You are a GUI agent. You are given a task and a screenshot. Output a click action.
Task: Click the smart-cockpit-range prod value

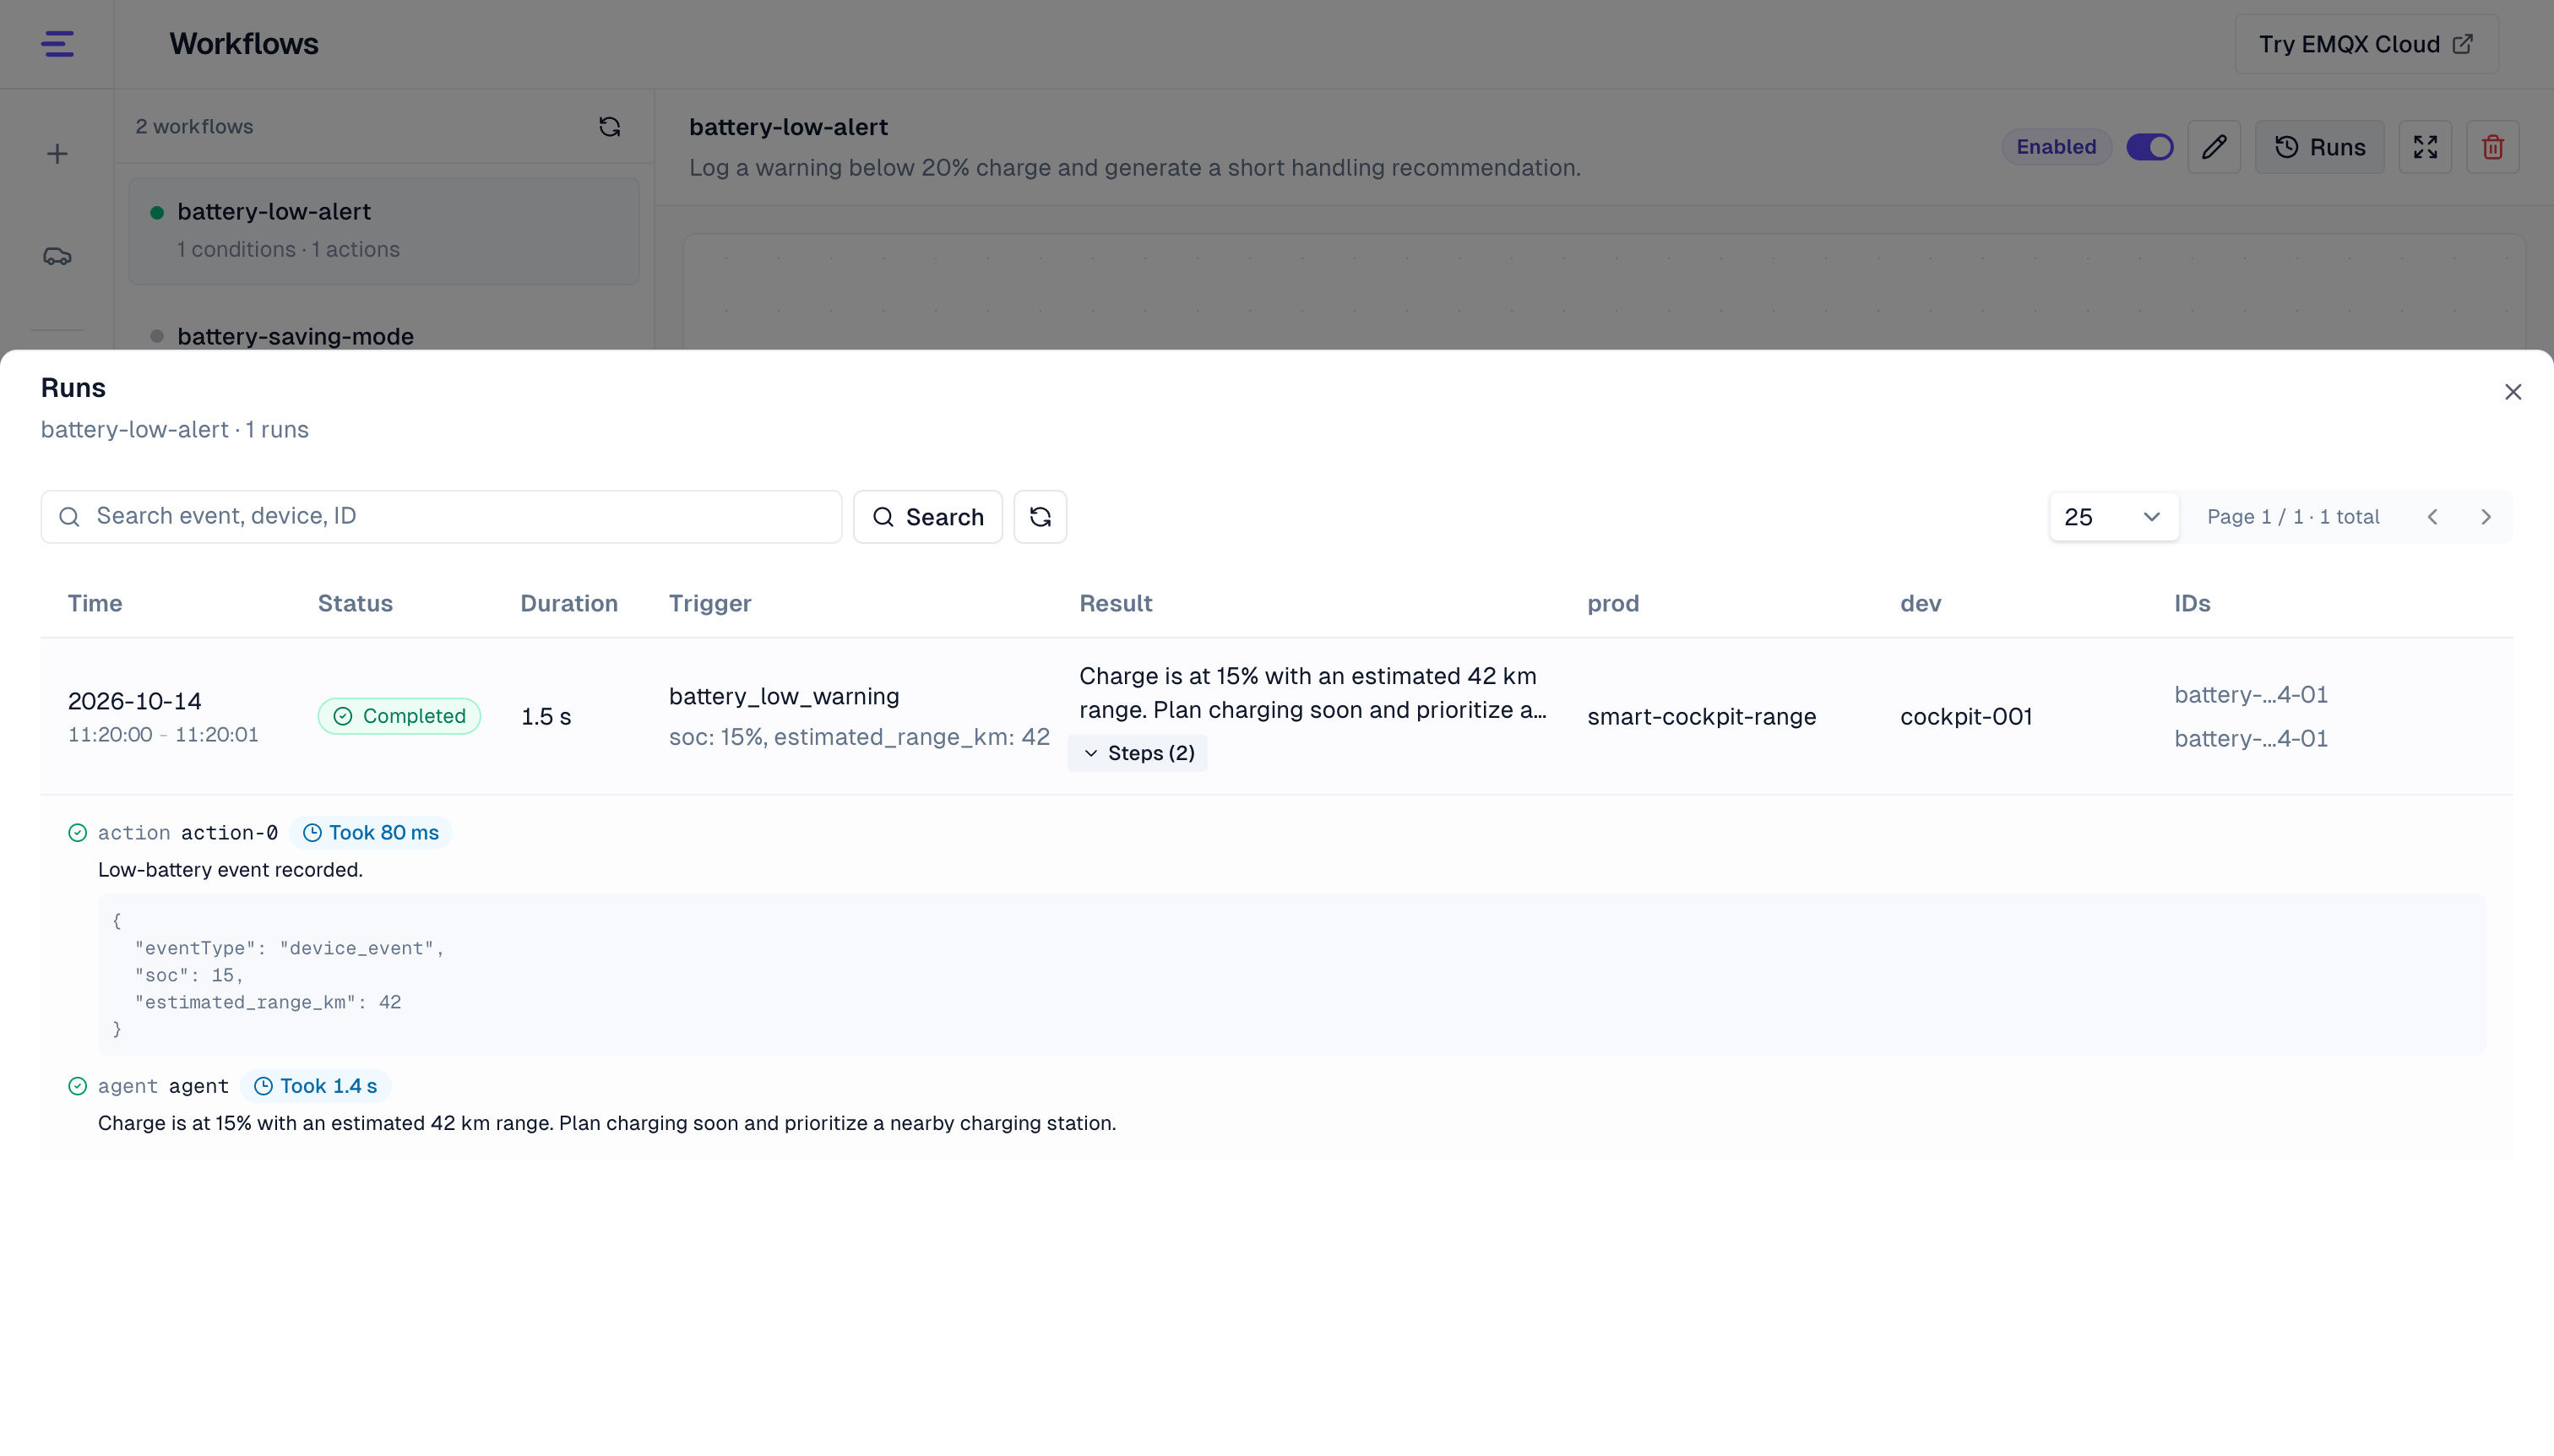[x=1701, y=717]
